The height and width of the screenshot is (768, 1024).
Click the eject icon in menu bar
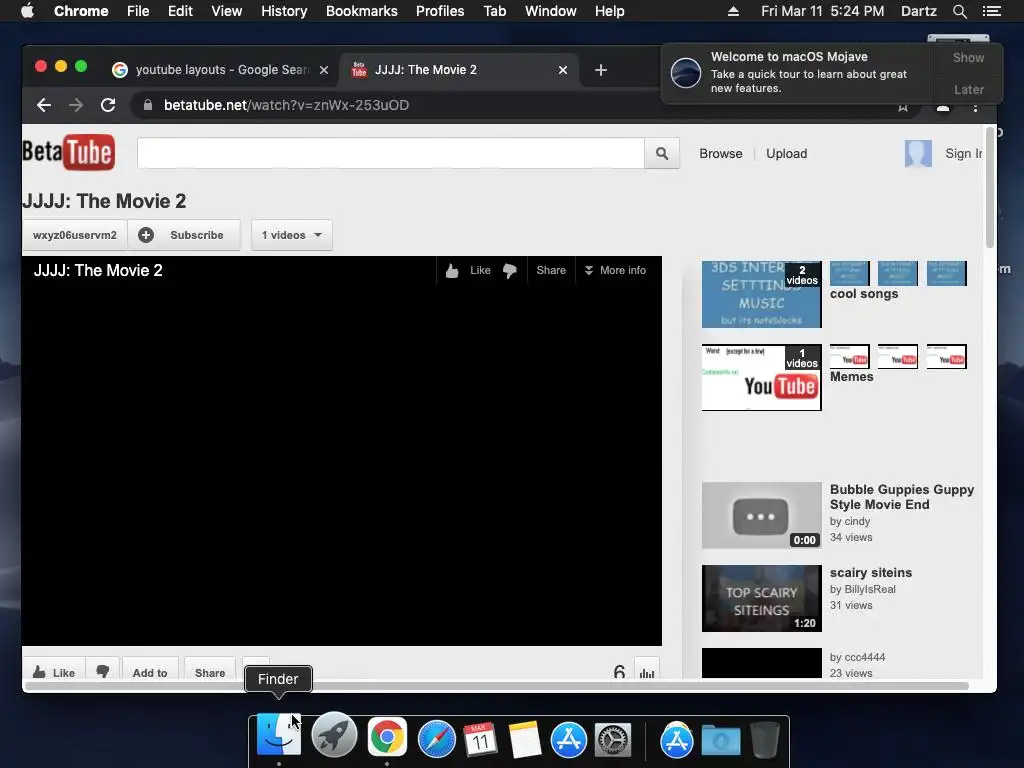pos(733,11)
